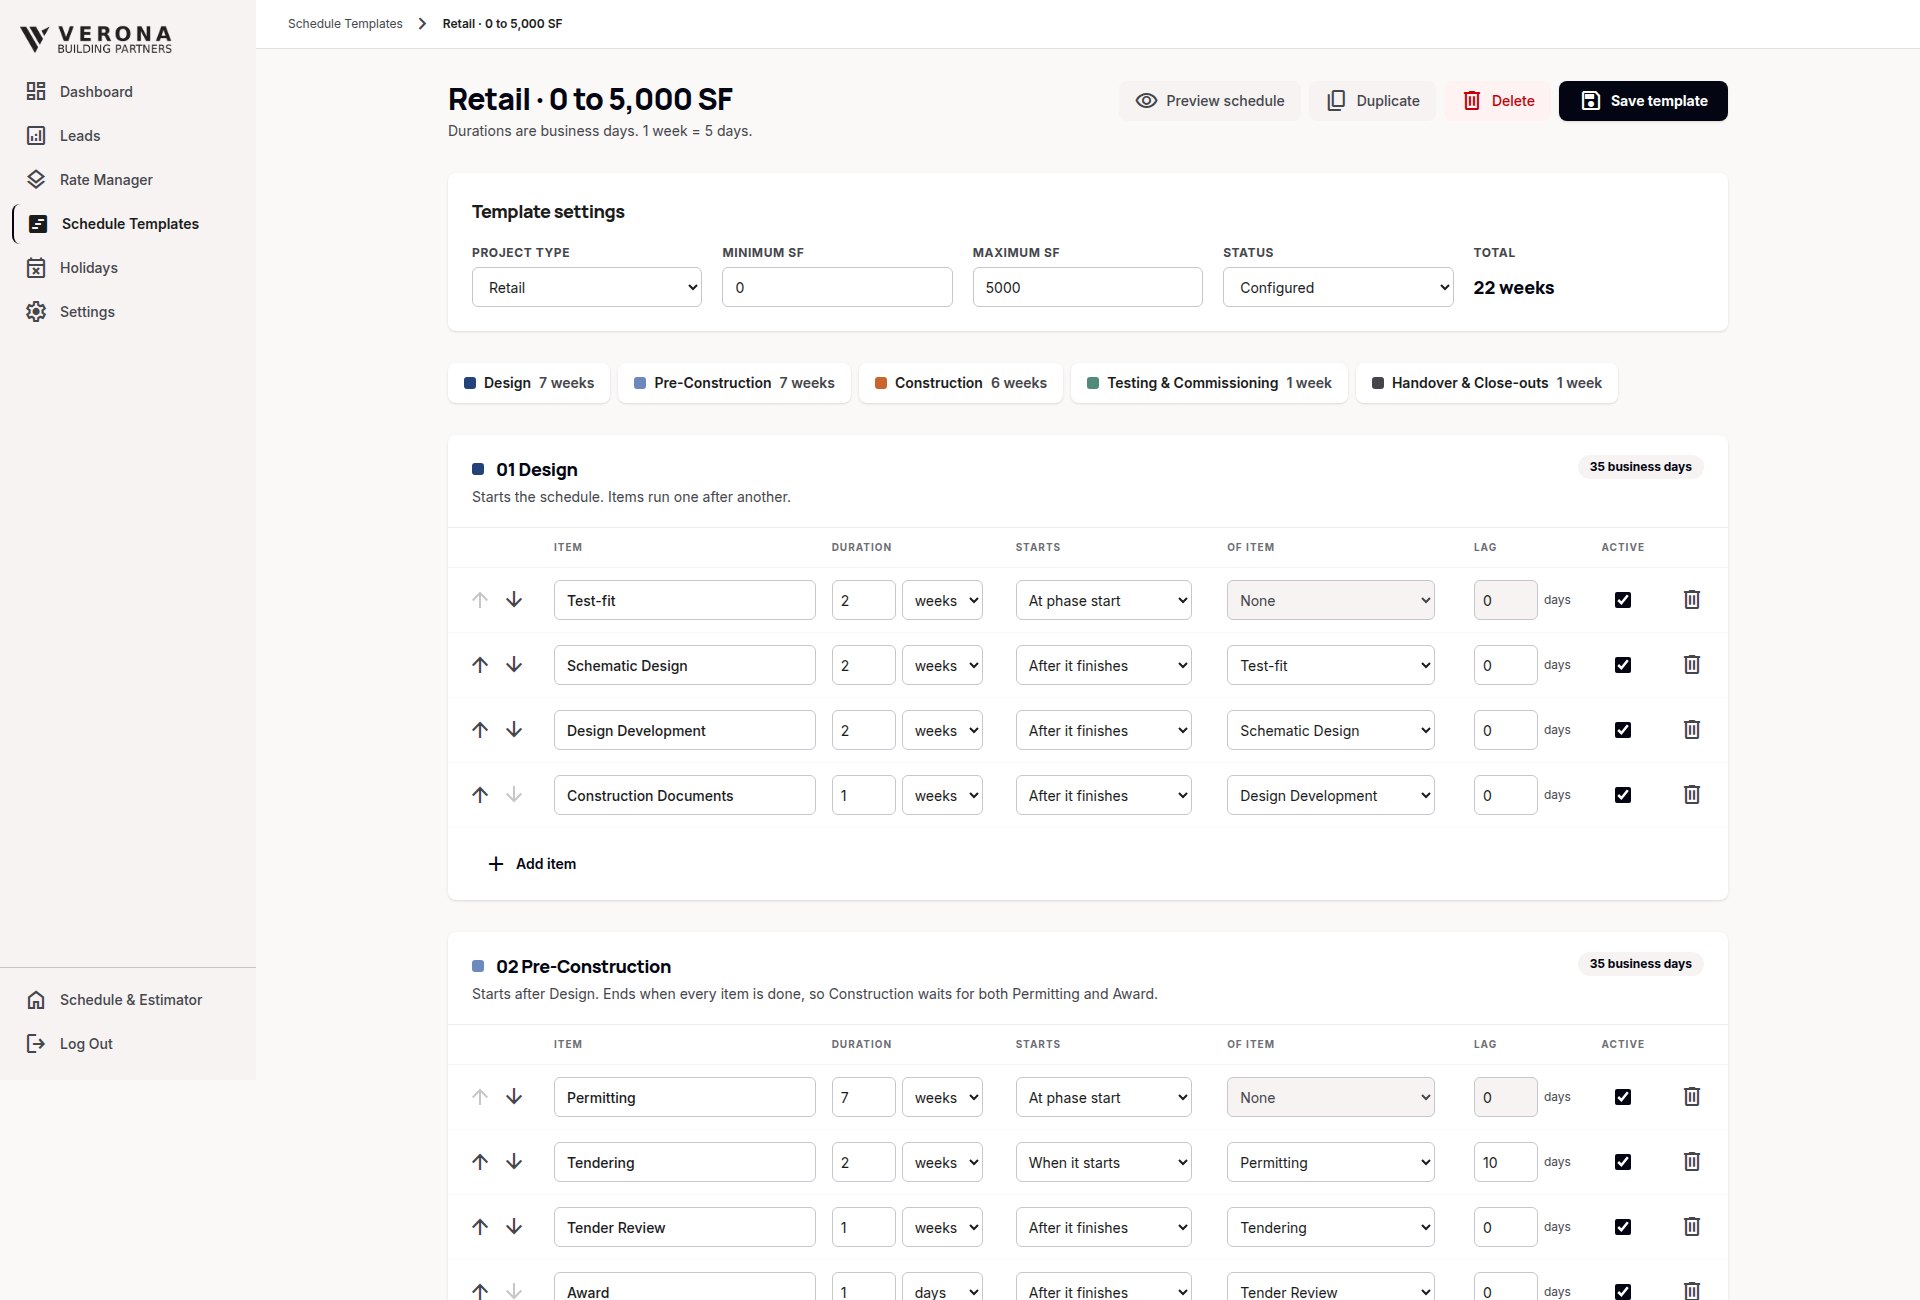Image resolution: width=1920 pixels, height=1300 pixels.
Task: Move Test-fit row down with arrow
Action: coord(514,600)
